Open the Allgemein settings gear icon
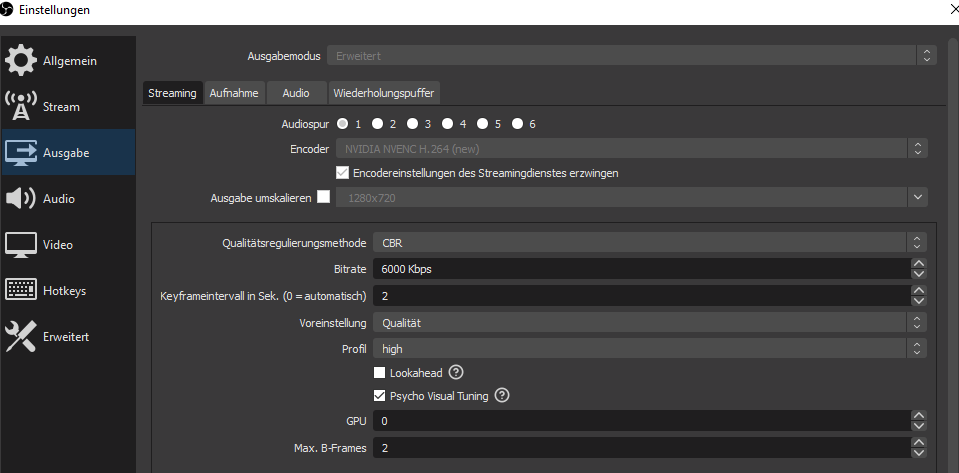Image resolution: width=959 pixels, height=473 pixels. coord(21,61)
